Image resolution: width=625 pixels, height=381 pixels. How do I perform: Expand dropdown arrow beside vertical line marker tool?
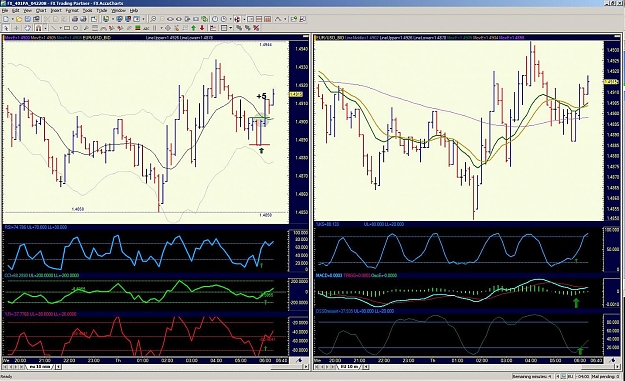point(161,28)
